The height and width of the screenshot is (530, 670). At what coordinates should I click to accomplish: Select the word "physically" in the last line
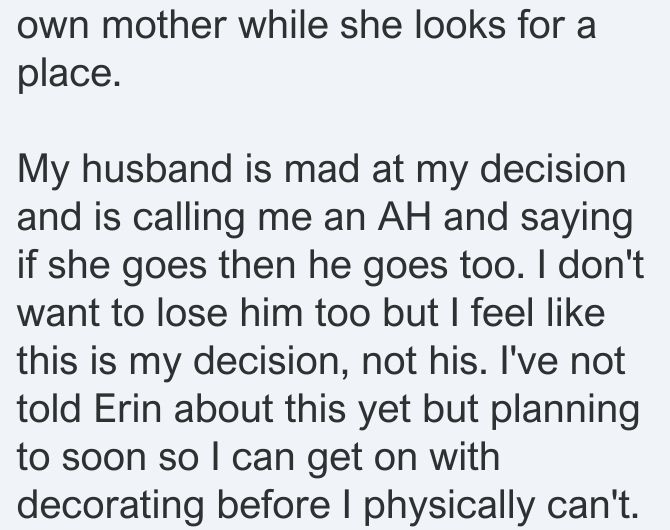point(449,506)
